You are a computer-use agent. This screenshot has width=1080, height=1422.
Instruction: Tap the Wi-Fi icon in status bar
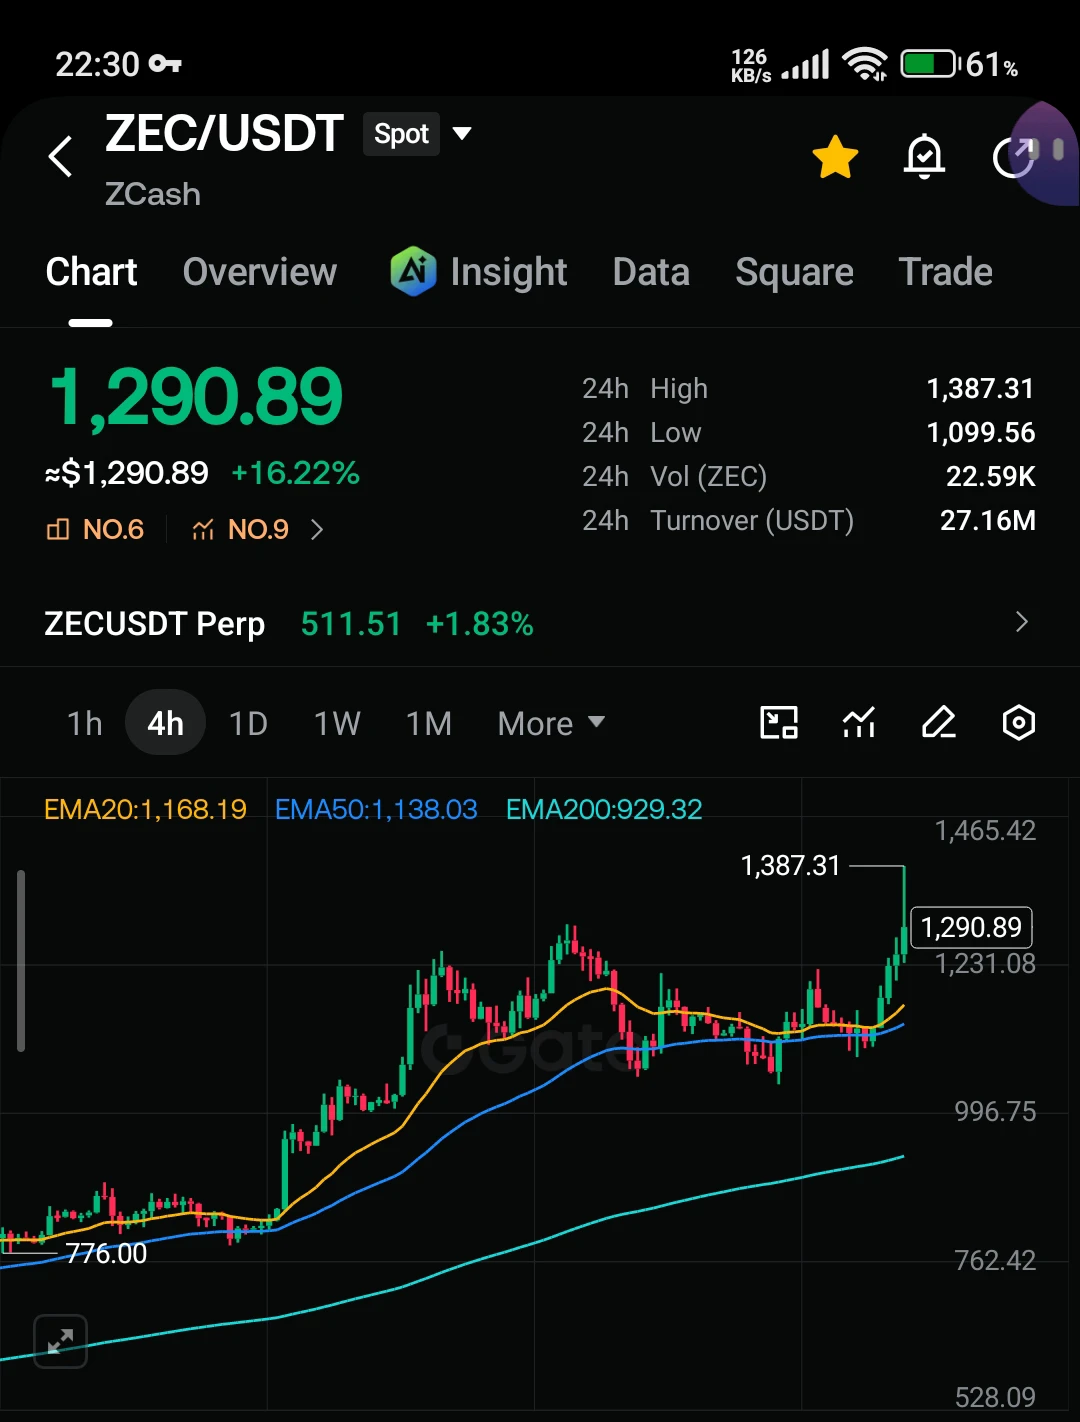click(864, 65)
